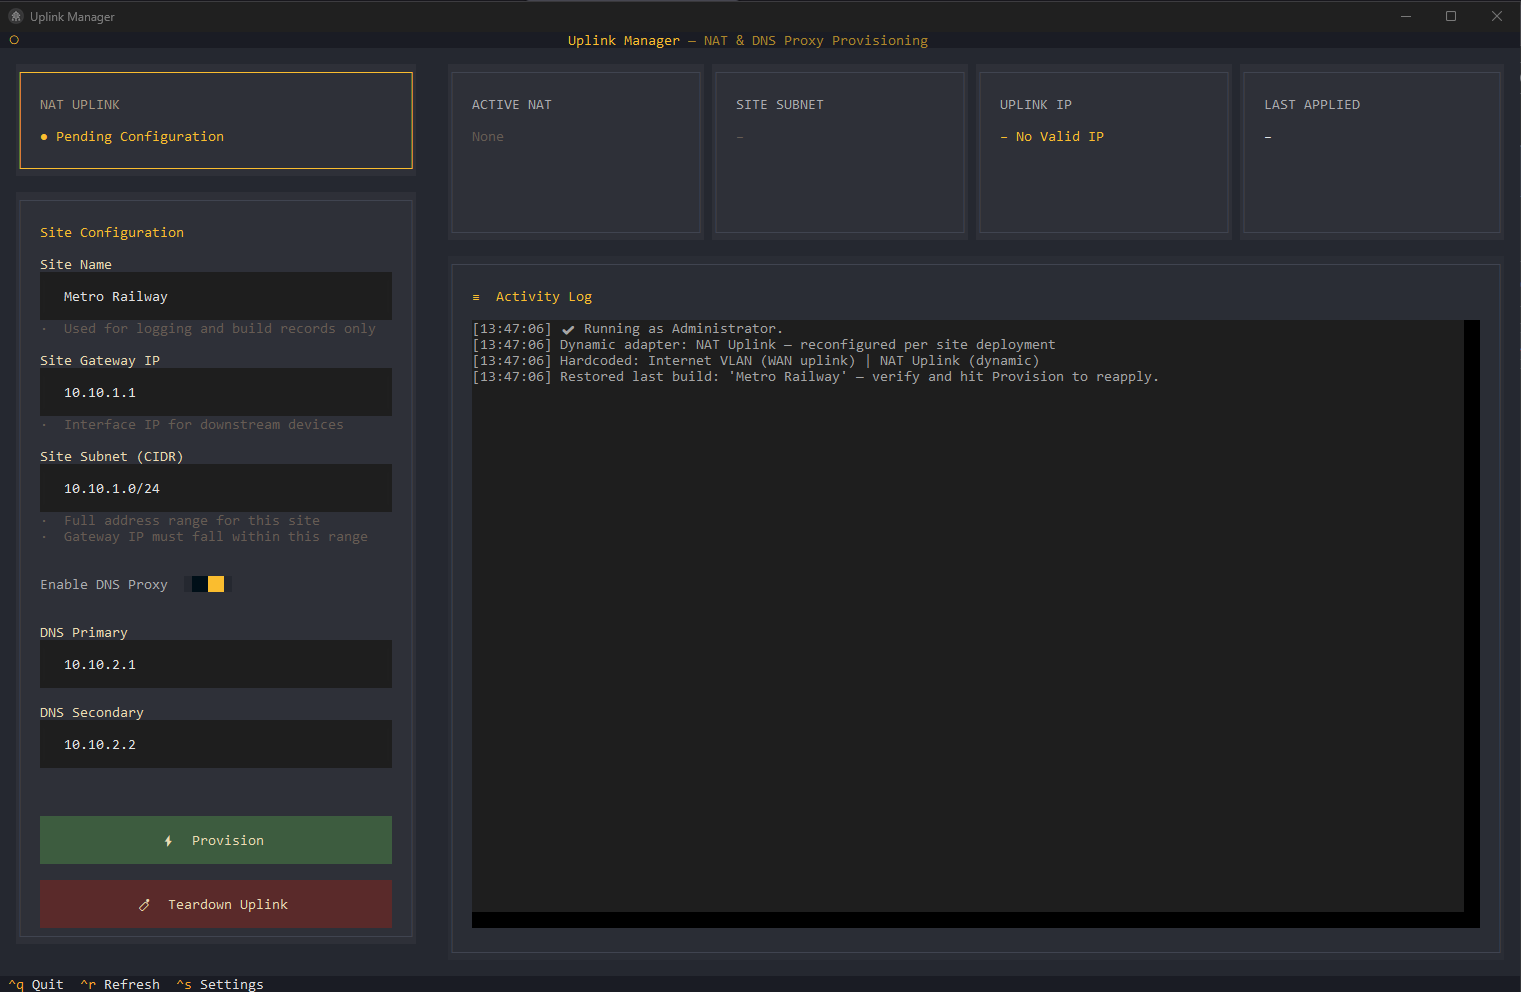Click the pencil icon on Teardown Uplink
This screenshot has height=992, width=1521.
pos(144,905)
